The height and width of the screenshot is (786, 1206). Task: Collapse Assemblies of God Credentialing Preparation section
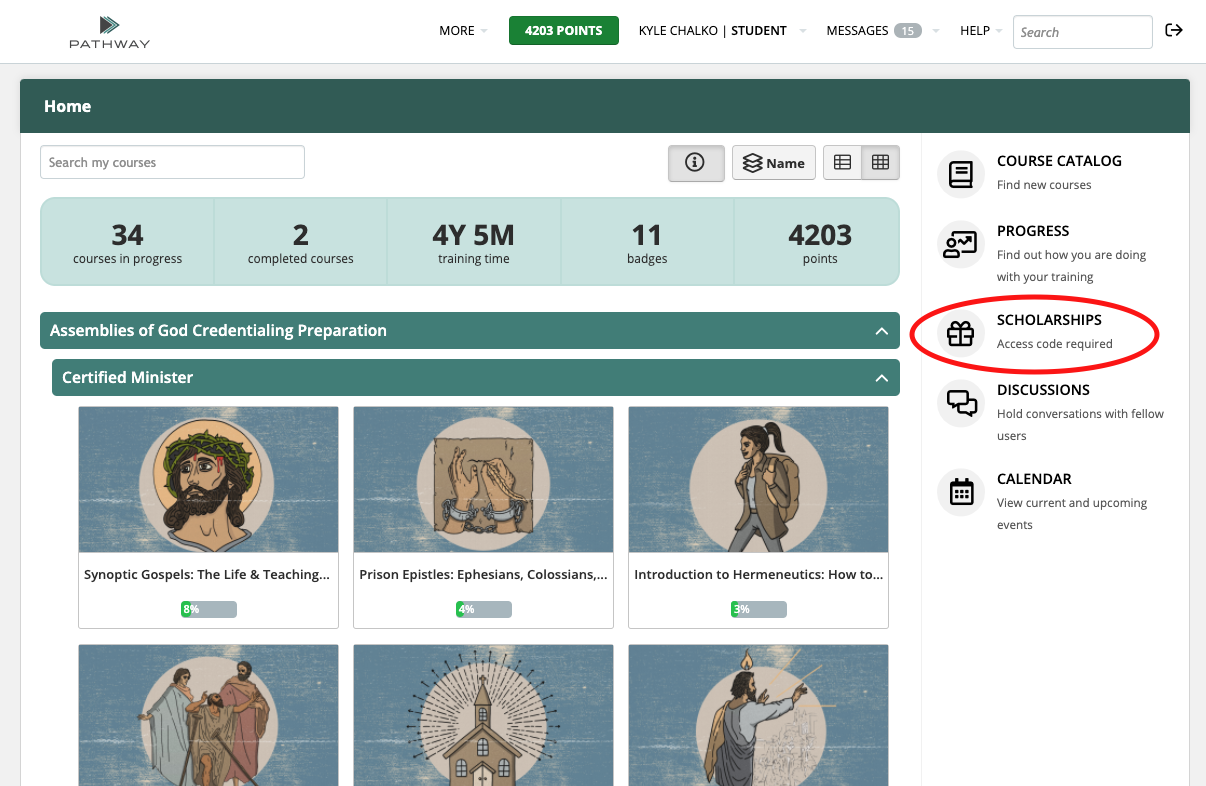[x=881, y=331]
